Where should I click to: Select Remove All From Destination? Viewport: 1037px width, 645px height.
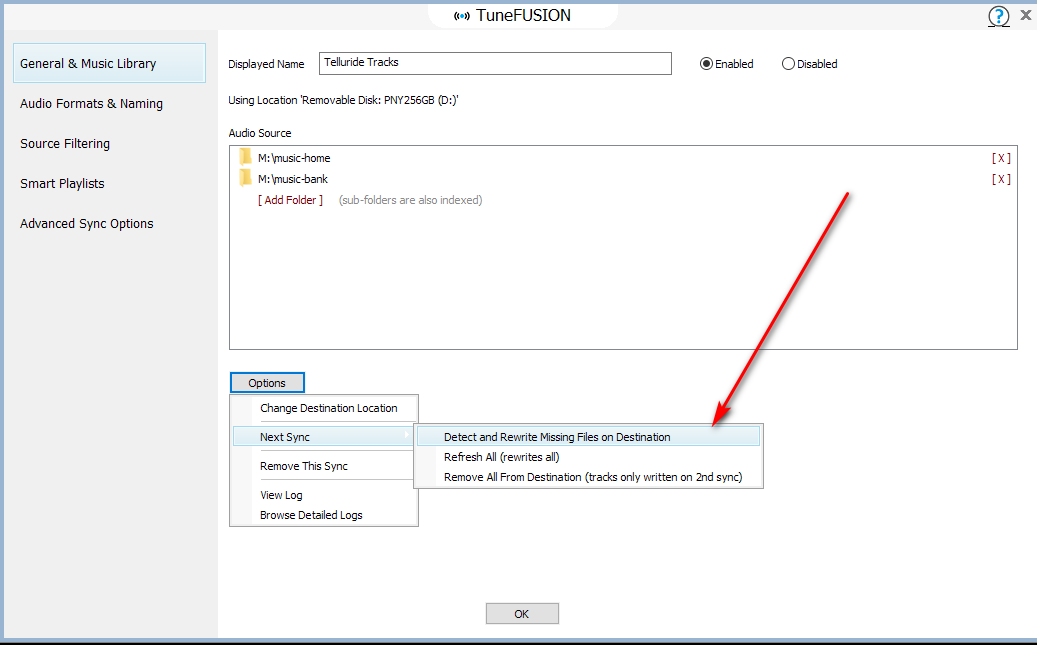(592, 477)
